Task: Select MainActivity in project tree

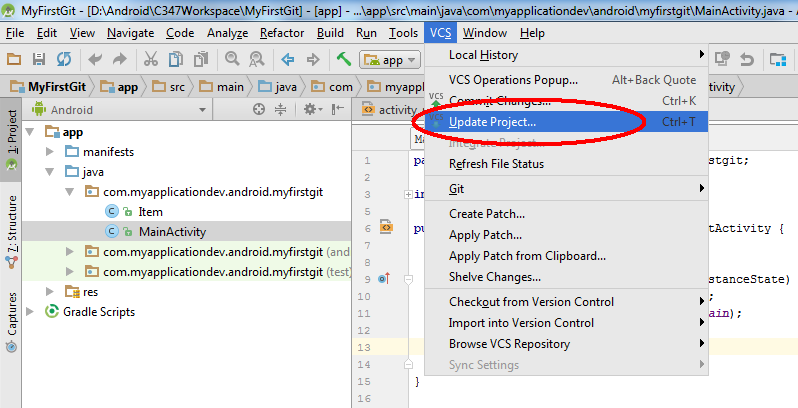Action: 157,232
